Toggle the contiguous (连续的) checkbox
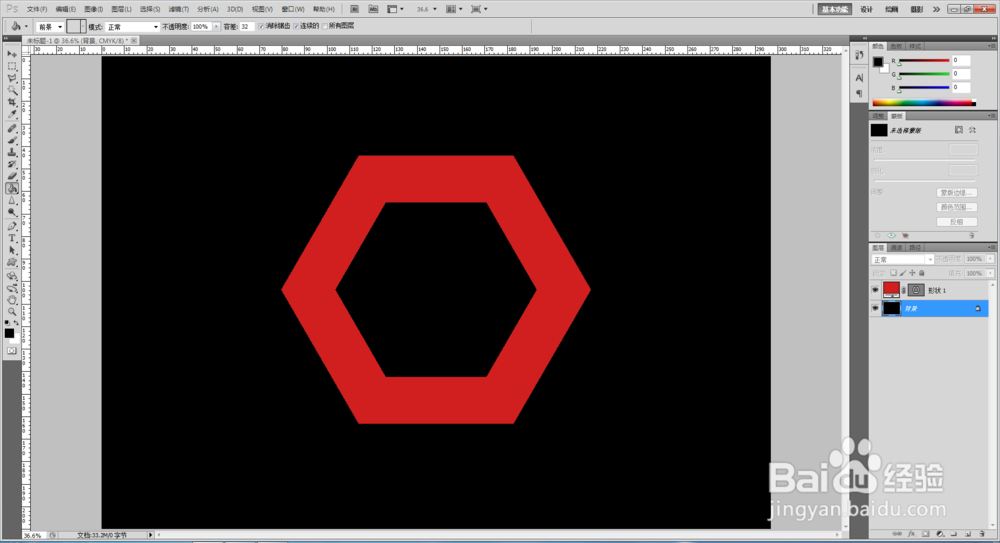This screenshot has width=1000, height=543. (x=297, y=26)
